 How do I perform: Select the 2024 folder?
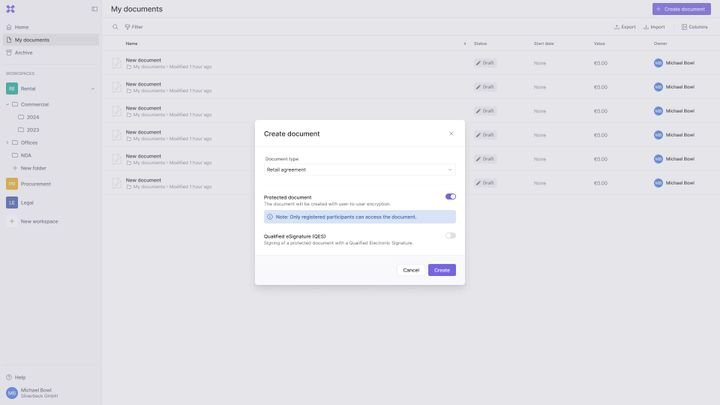(x=32, y=117)
